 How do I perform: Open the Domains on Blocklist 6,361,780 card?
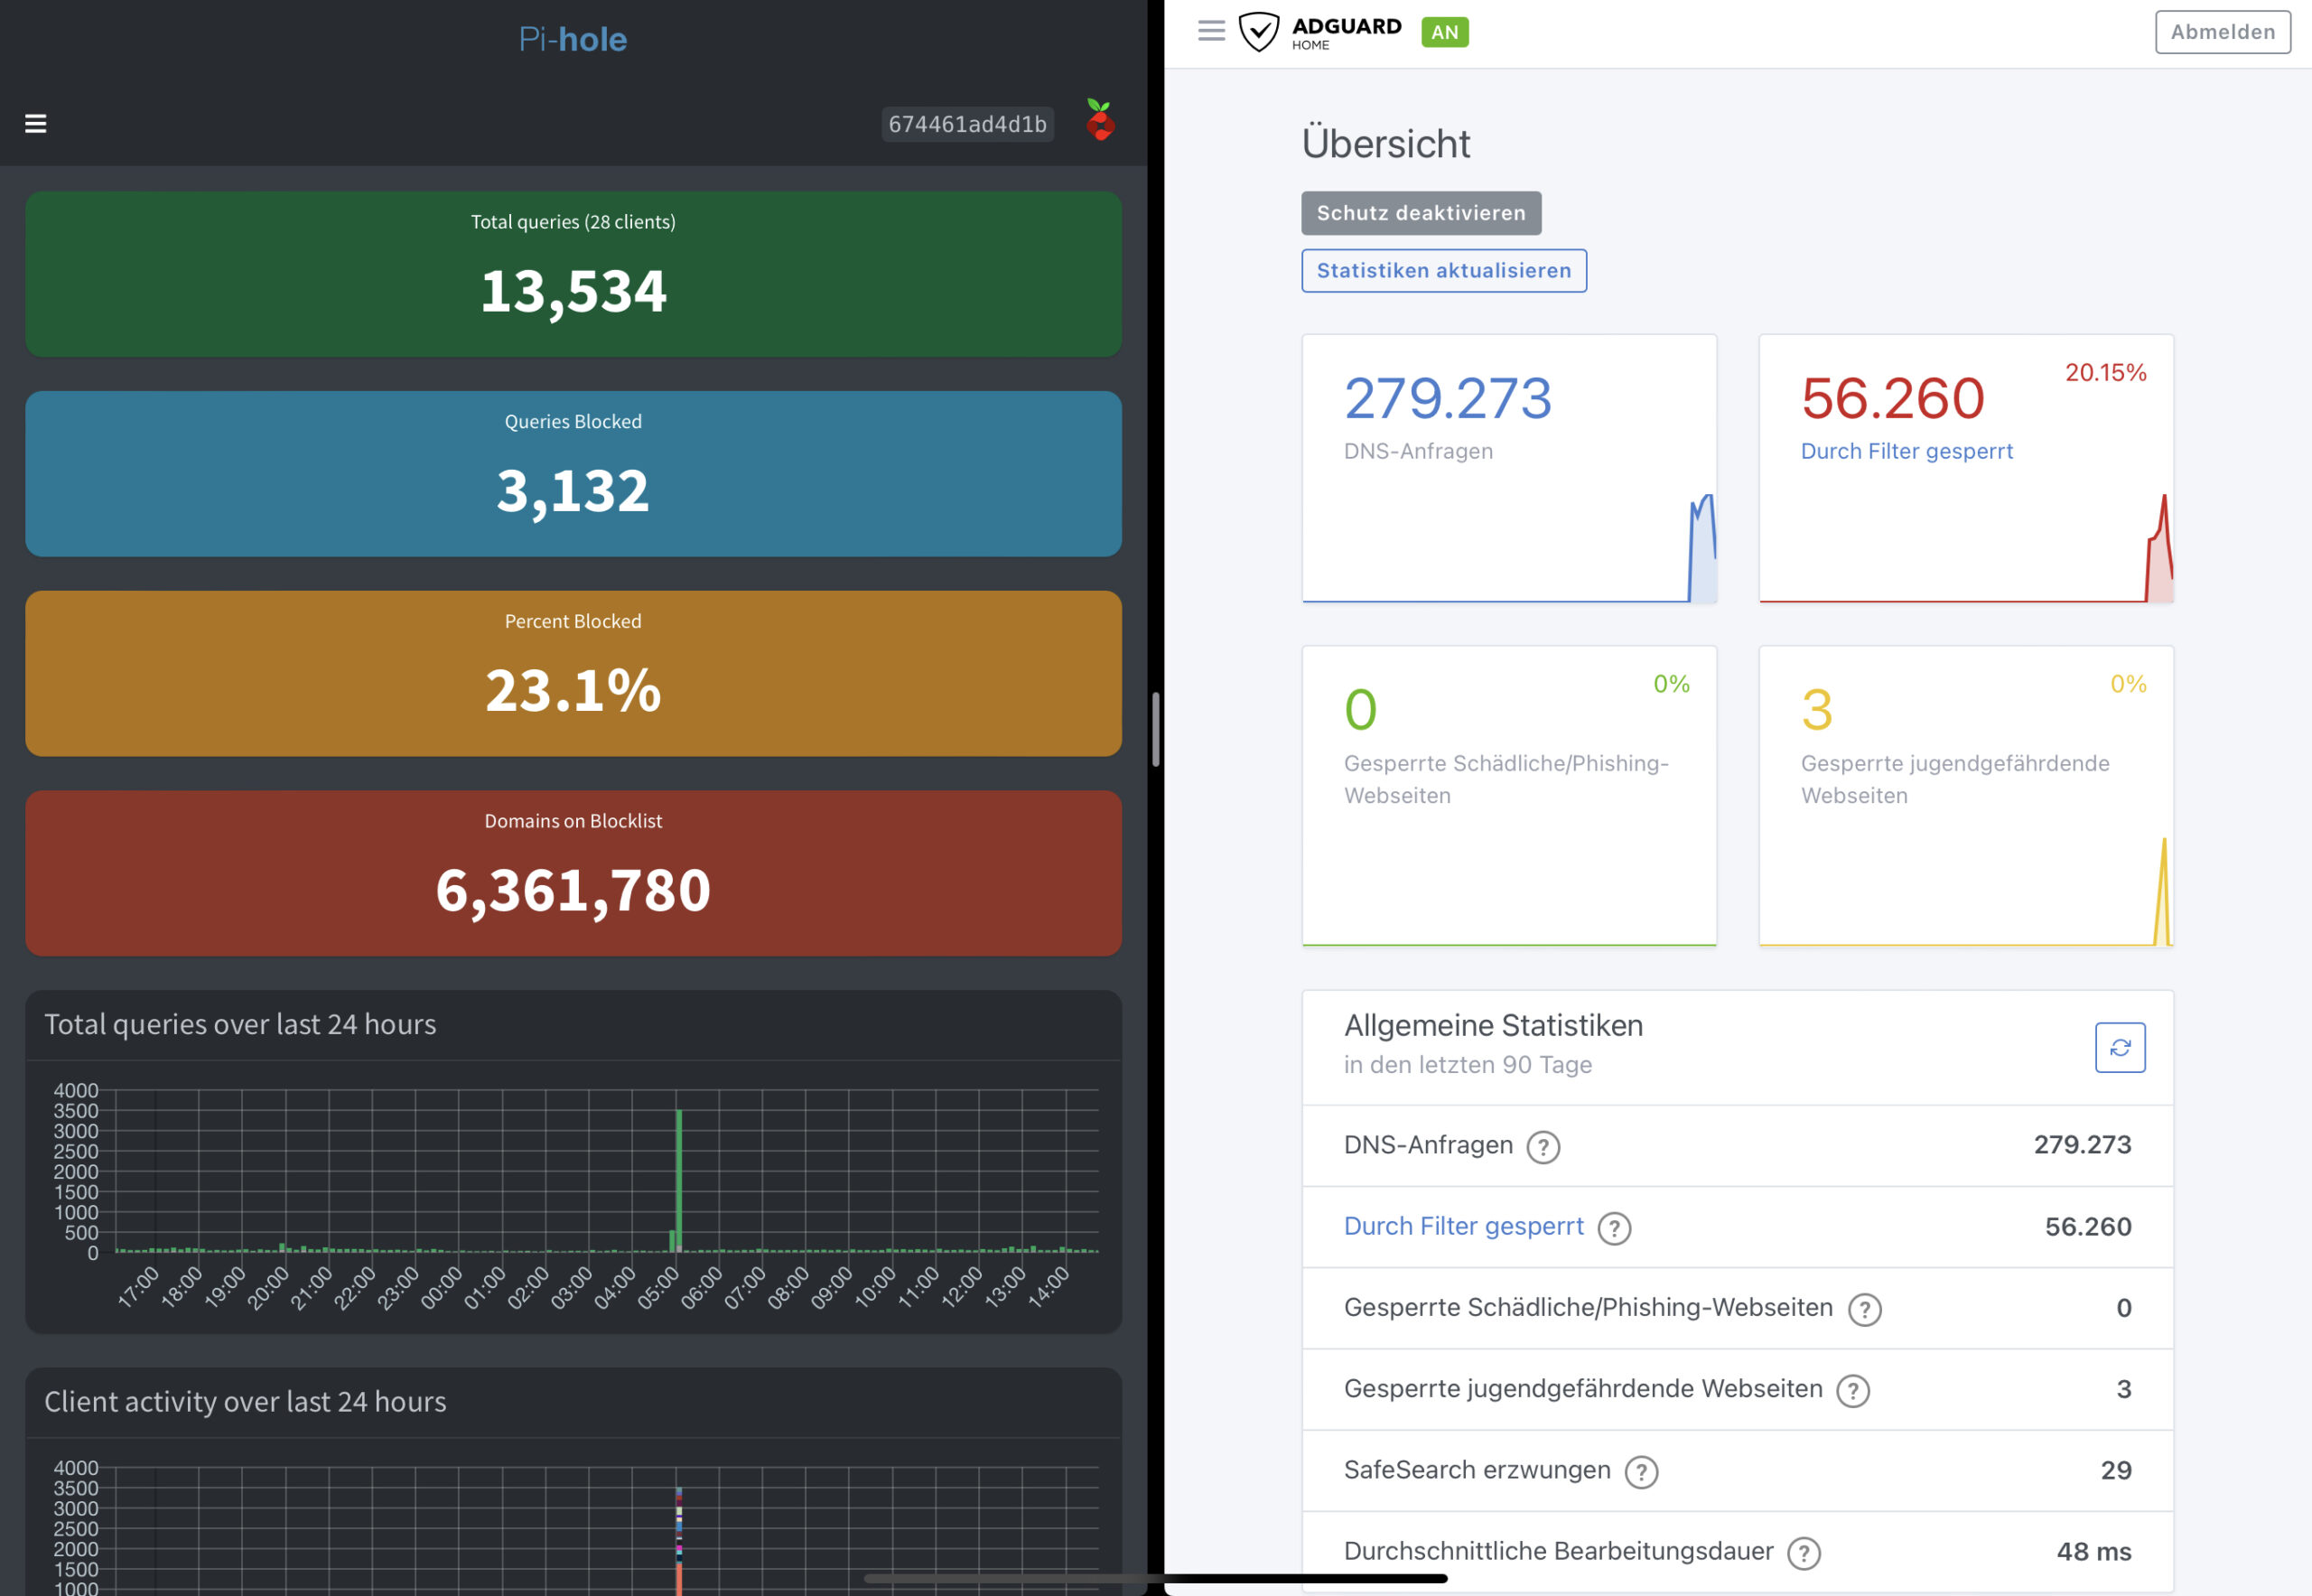tap(573, 873)
